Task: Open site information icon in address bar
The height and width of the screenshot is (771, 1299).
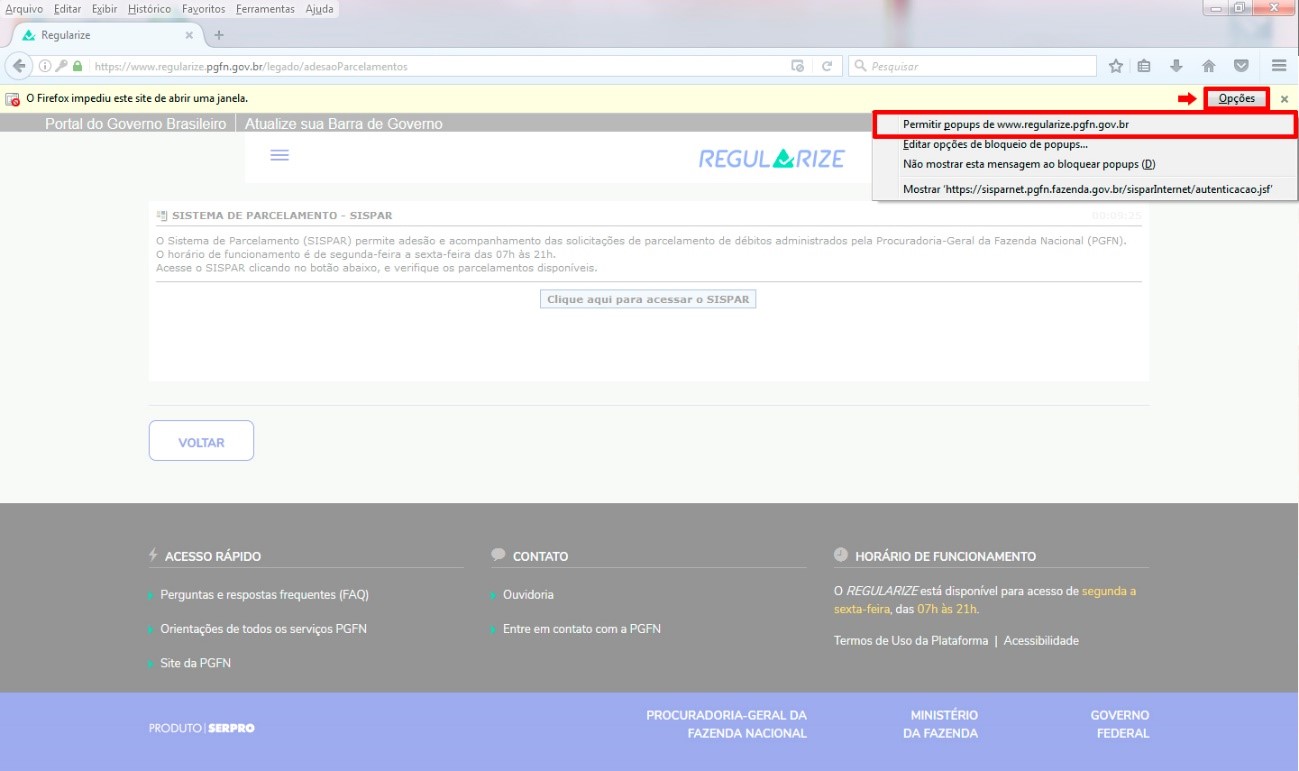Action: [x=45, y=66]
